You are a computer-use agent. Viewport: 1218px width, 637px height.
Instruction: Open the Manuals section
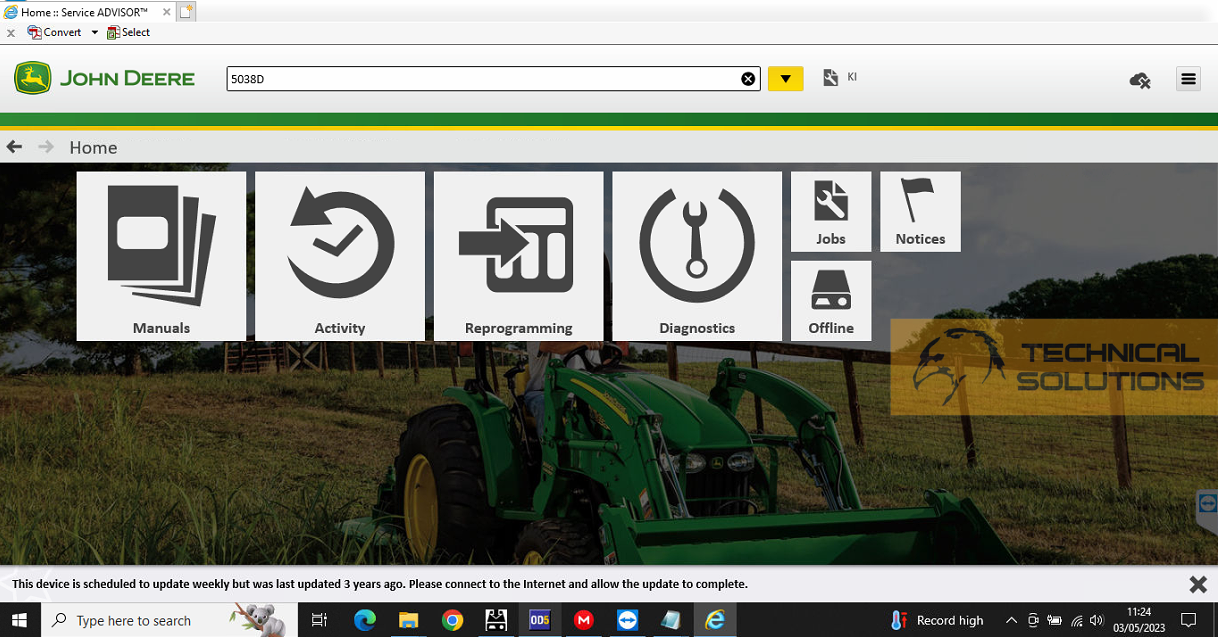click(x=160, y=255)
